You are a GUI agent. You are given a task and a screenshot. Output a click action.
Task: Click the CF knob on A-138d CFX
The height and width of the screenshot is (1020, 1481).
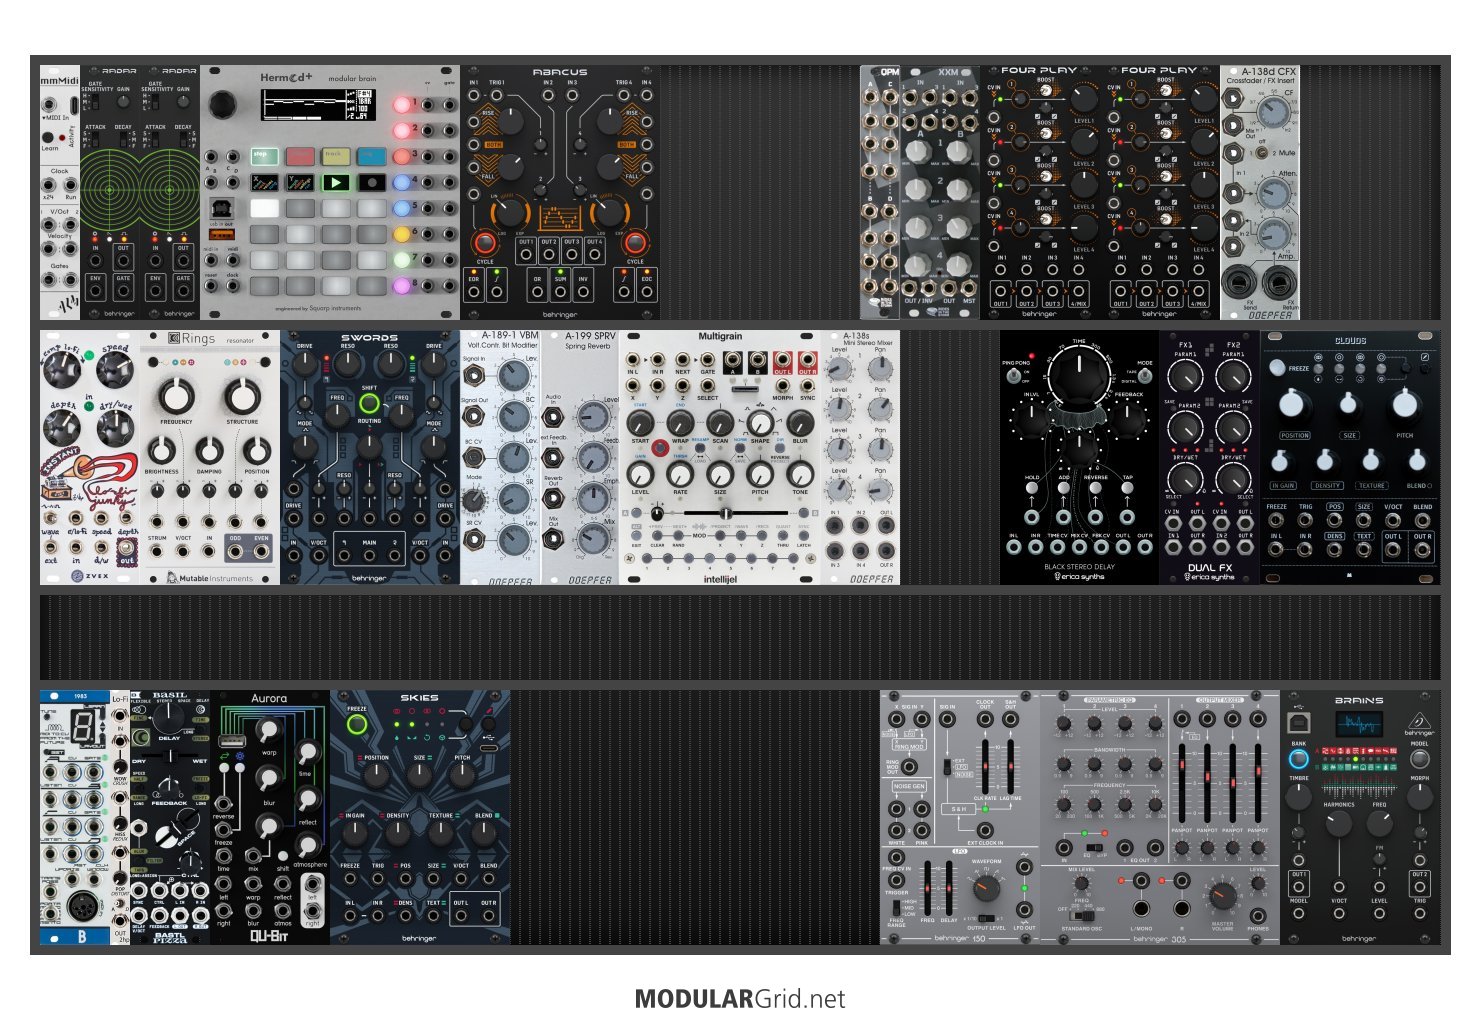pyautogui.click(x=1273, y=111)
